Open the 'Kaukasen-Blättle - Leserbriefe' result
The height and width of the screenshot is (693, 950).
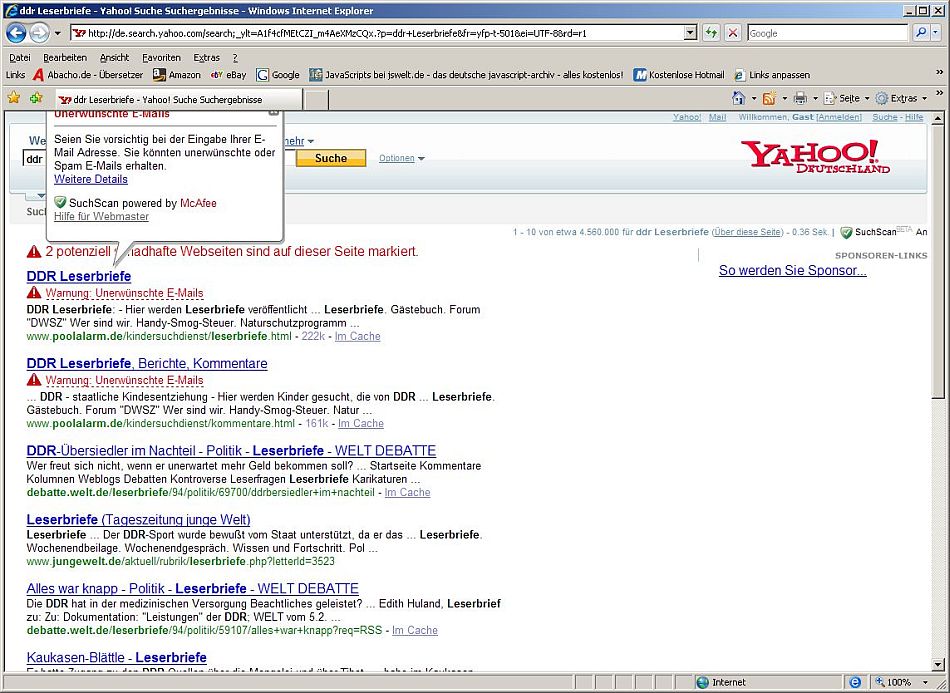117,657
